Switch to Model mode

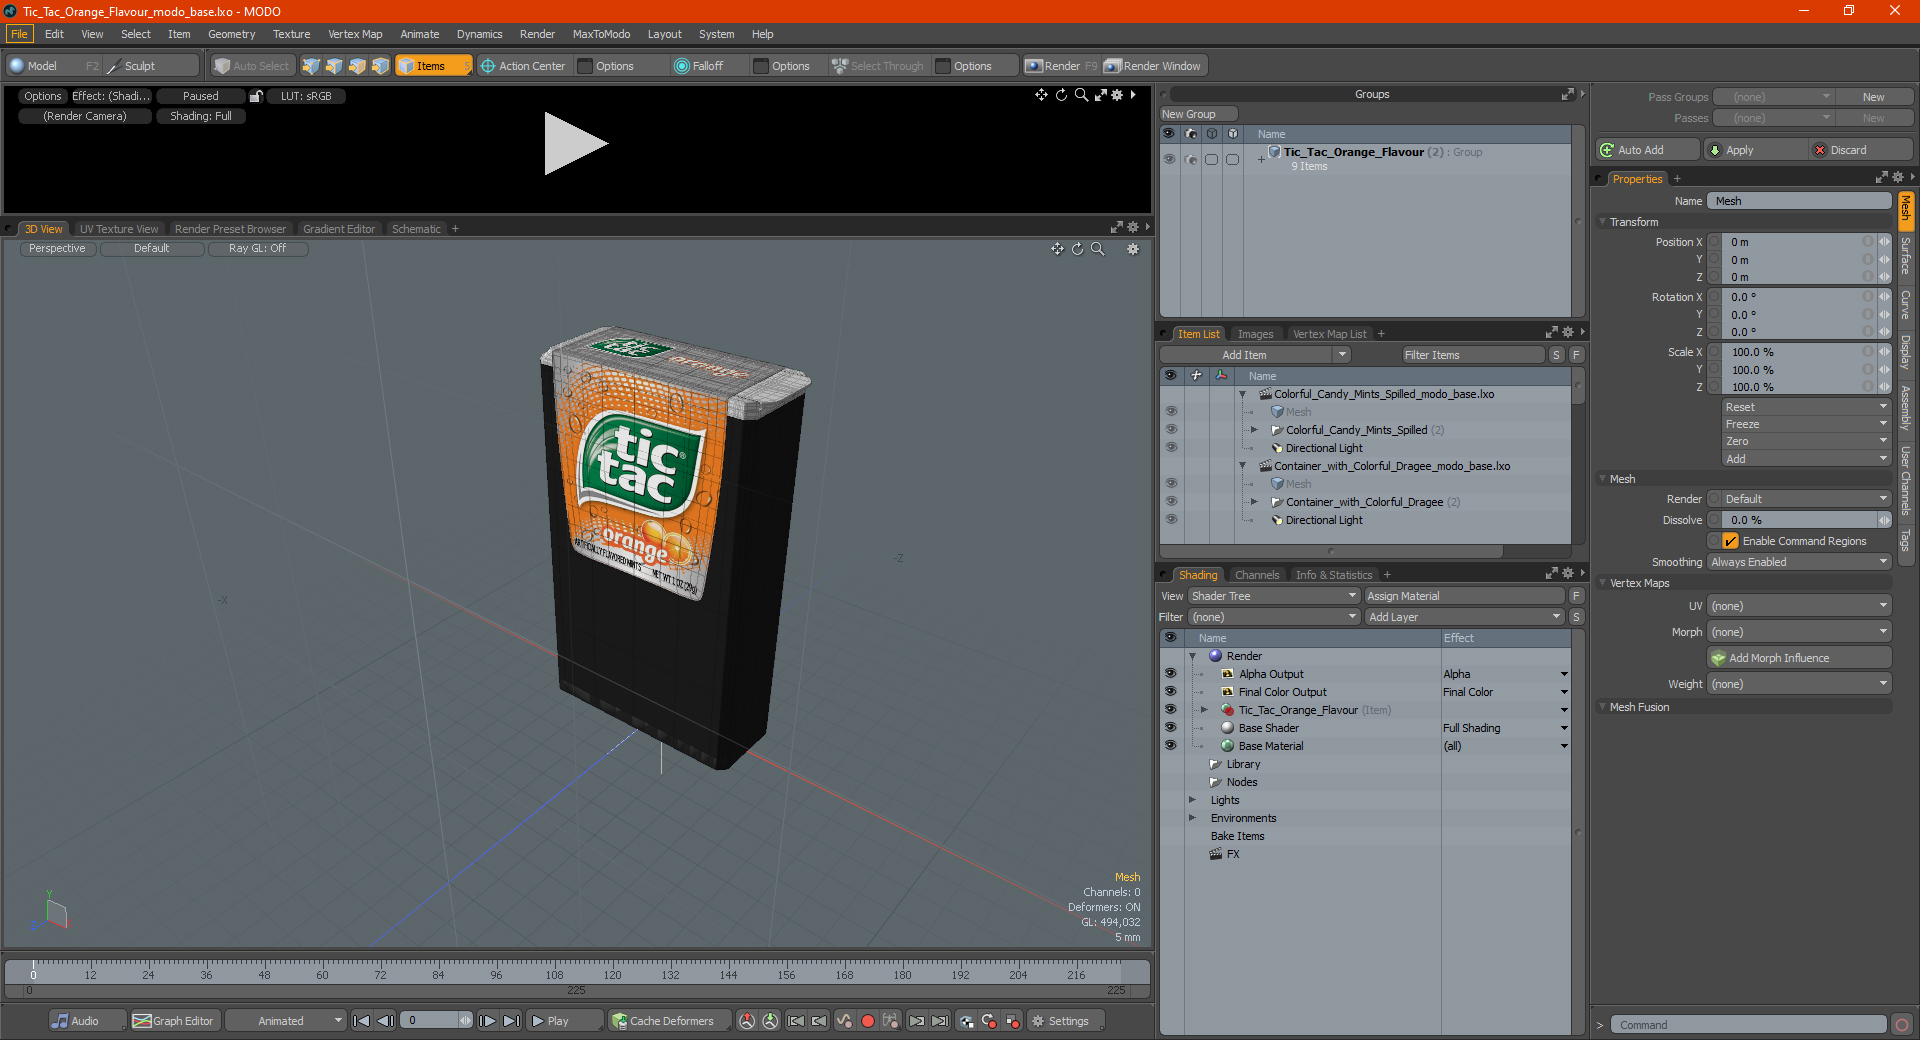[x=54, y=66]
